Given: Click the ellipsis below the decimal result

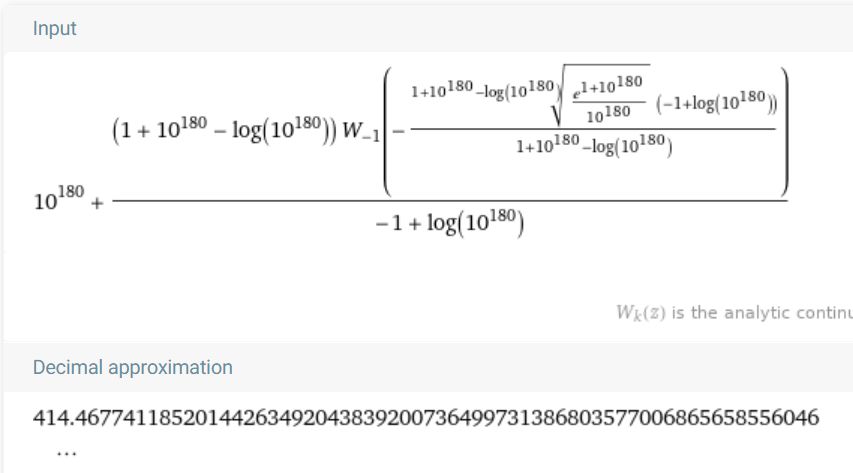Looking at the screenshot, I should [x=67, y=452].
